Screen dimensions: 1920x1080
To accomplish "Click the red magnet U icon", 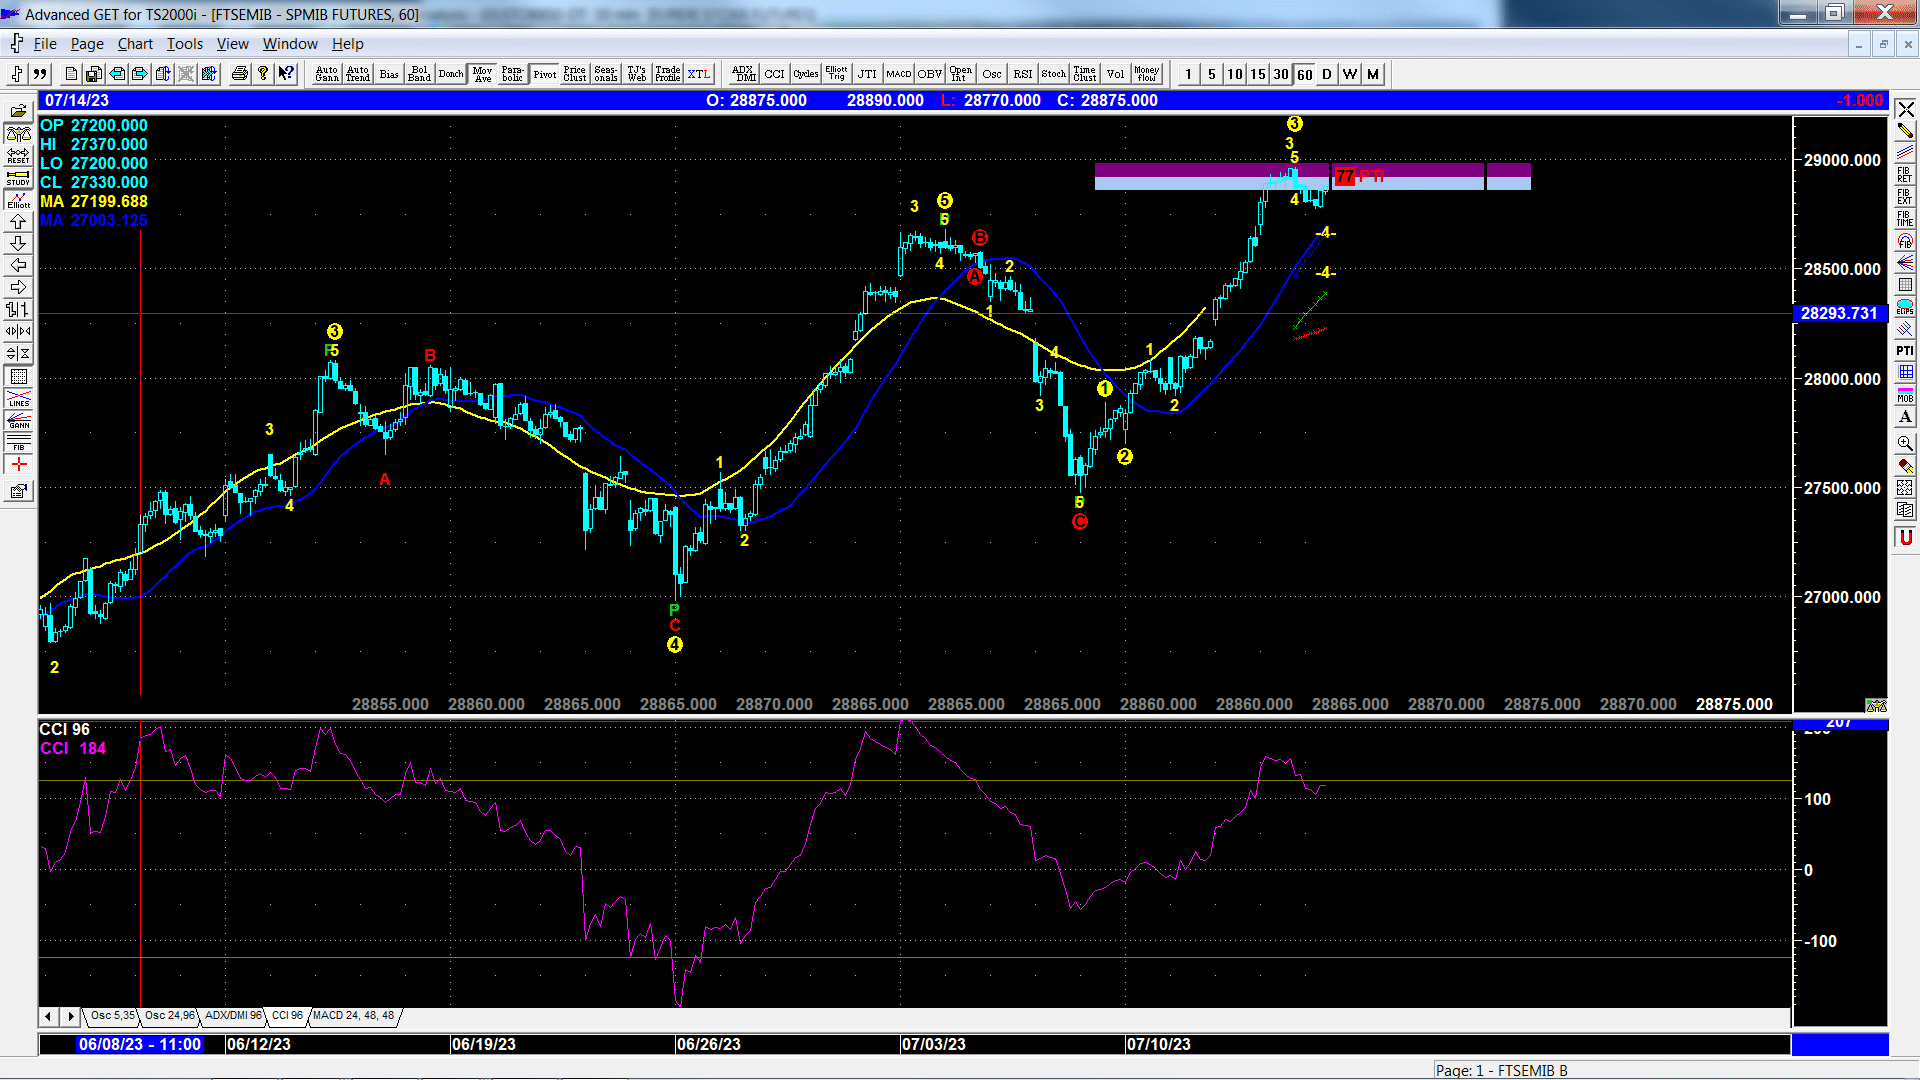I will [x=1905, y=538].
